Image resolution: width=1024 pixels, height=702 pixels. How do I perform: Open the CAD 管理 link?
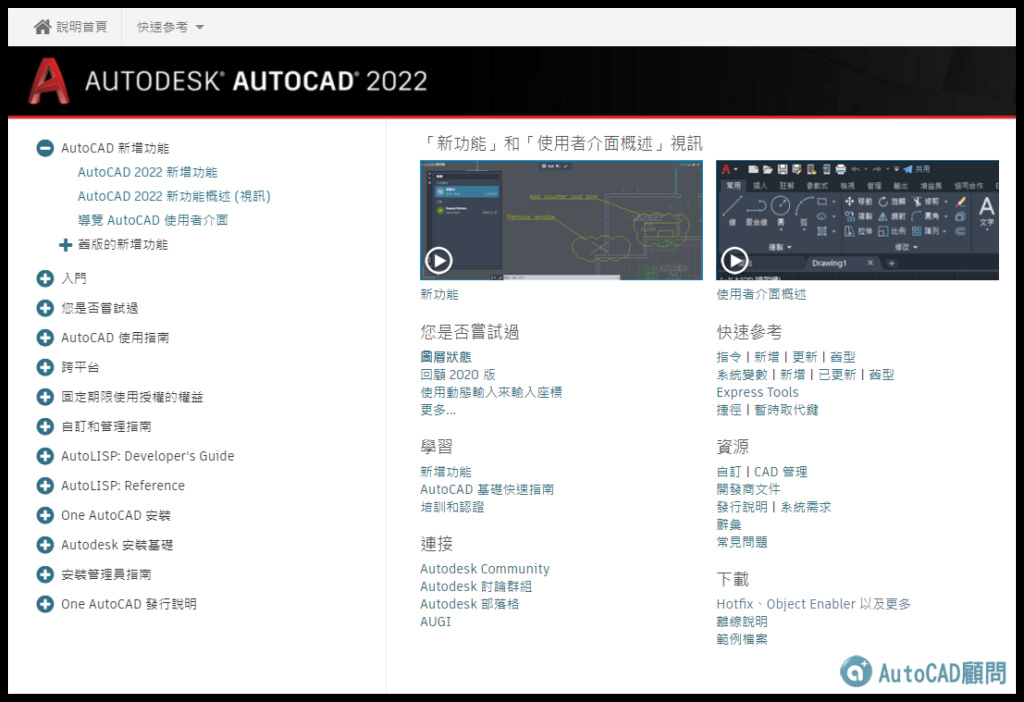point(780,472)
